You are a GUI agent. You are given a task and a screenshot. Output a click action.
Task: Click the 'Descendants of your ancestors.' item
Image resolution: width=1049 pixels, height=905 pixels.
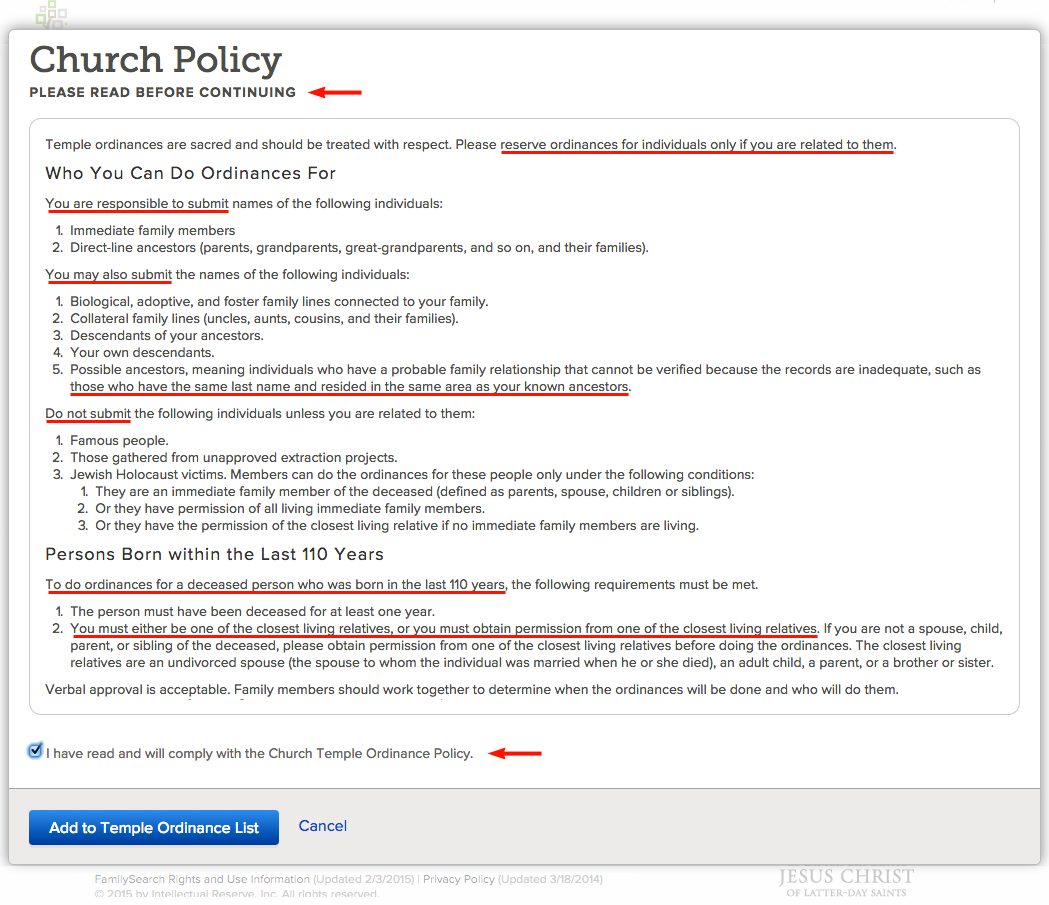[x=167, y=336]
